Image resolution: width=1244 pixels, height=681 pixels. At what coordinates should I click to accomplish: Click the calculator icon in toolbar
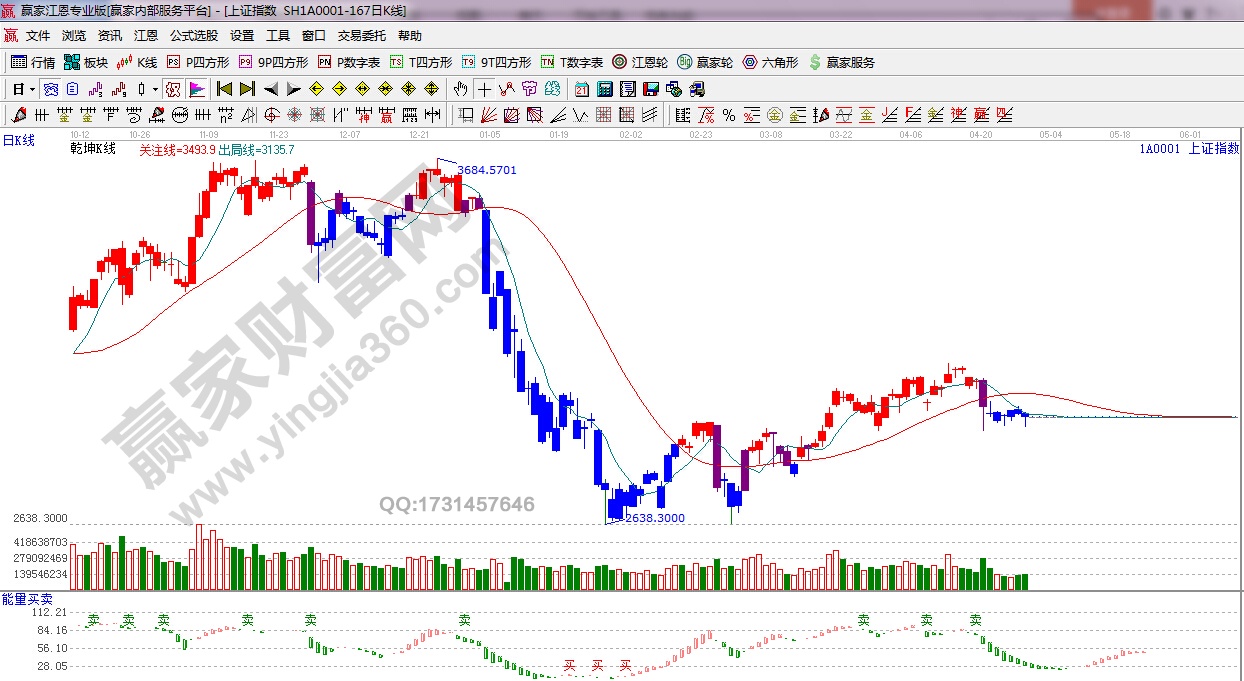[604, 89]
